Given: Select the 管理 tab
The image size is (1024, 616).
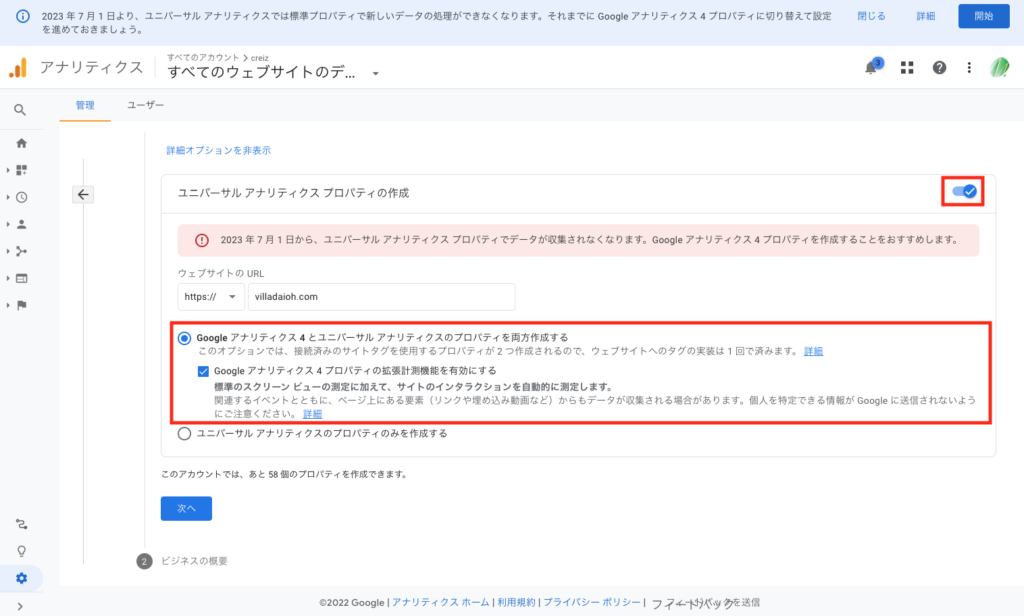Looking at the screenshot, I should [x=85, y=105].
